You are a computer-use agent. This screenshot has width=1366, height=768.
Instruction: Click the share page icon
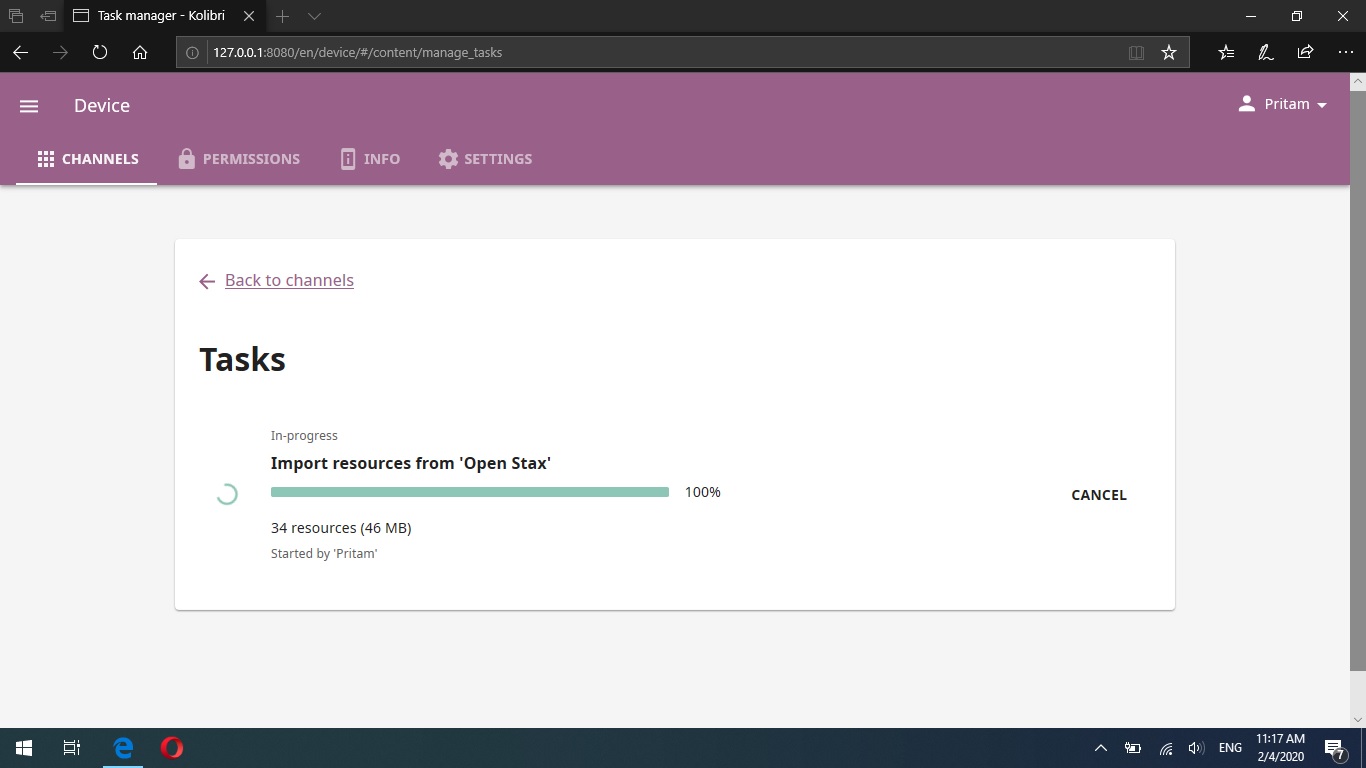click(x=1305, y=53)
